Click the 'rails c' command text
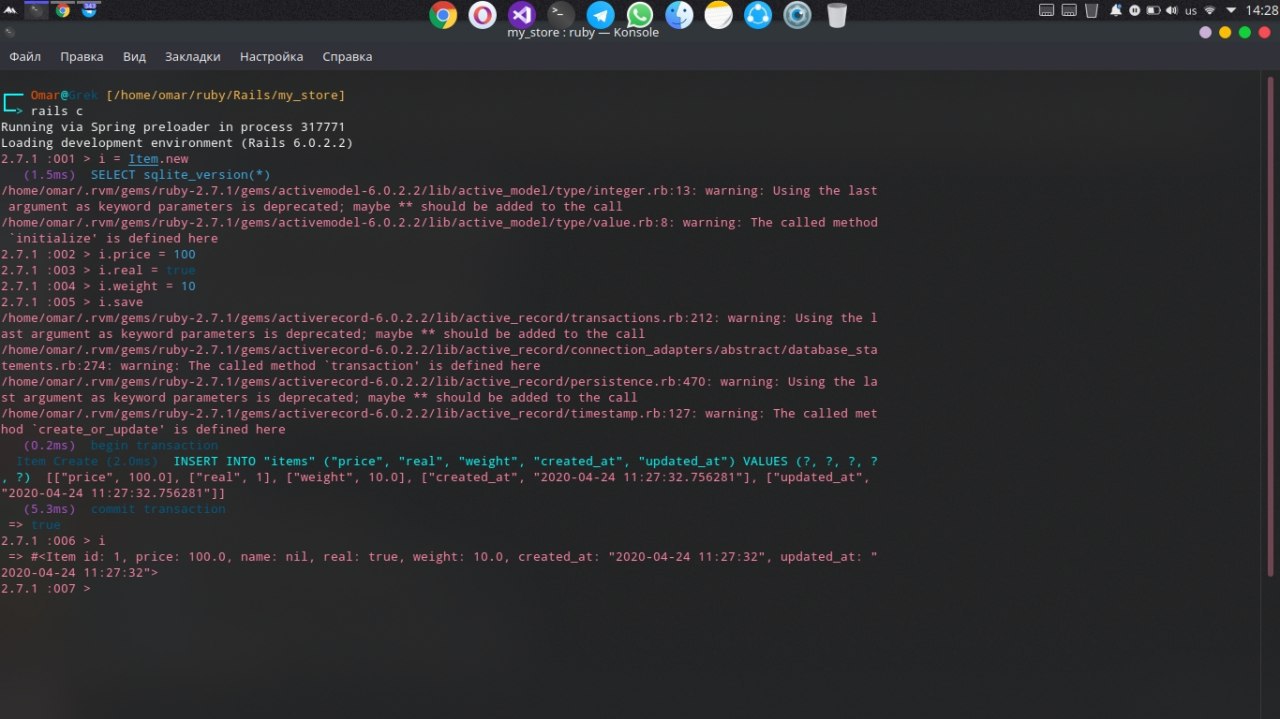The image size is (1280, 719). tap(57, 111)
